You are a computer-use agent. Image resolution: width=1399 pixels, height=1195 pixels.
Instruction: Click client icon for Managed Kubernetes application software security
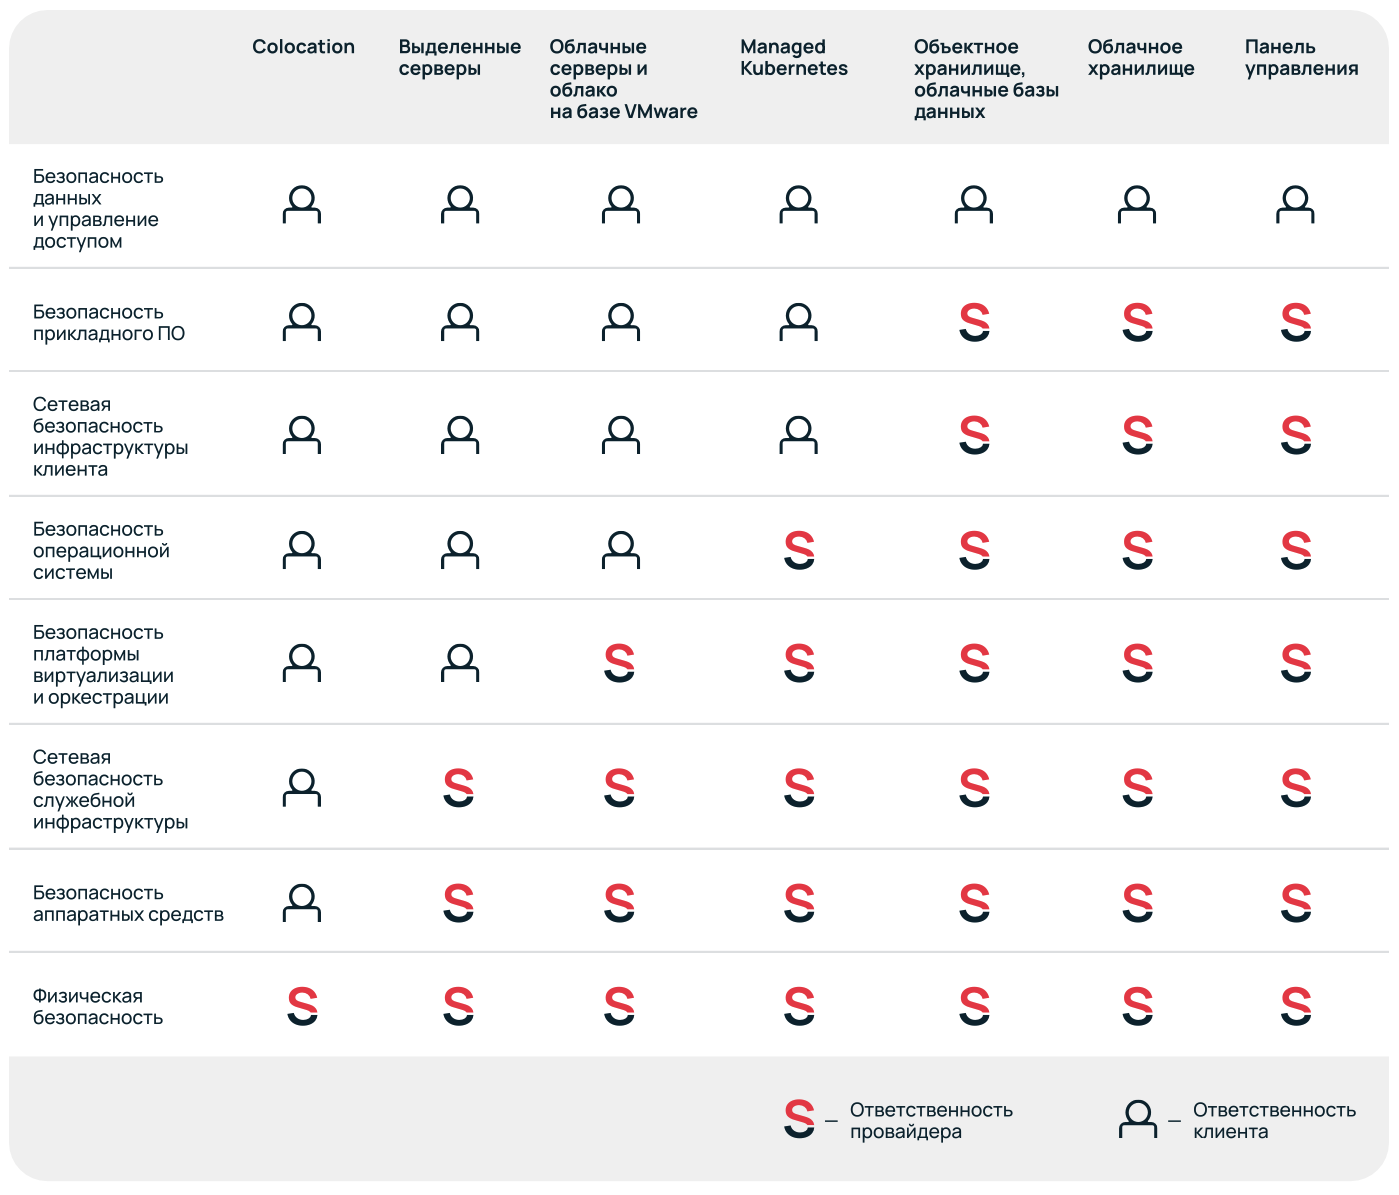tap(799, 322)
